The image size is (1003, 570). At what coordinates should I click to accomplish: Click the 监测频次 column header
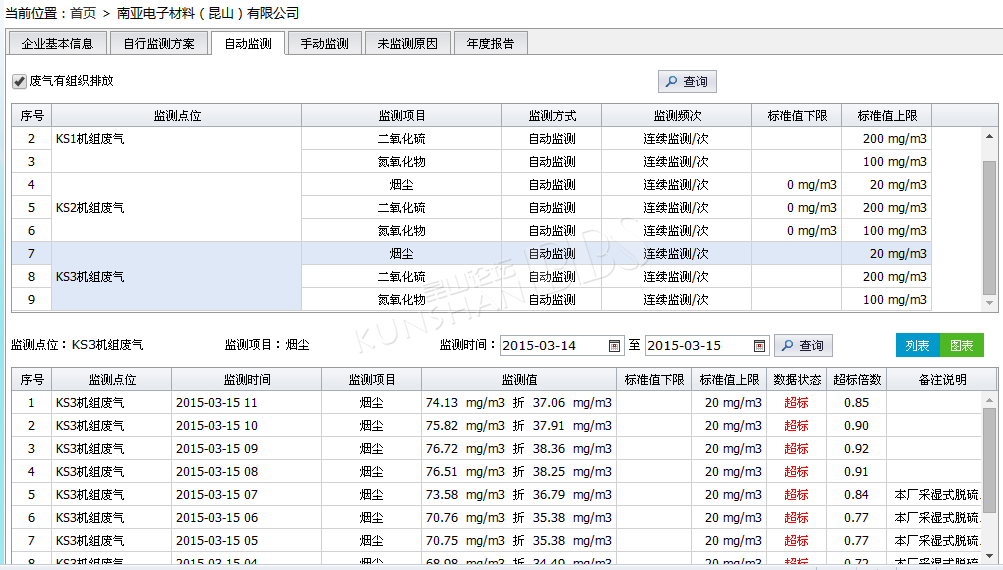(x=677, y=115)
